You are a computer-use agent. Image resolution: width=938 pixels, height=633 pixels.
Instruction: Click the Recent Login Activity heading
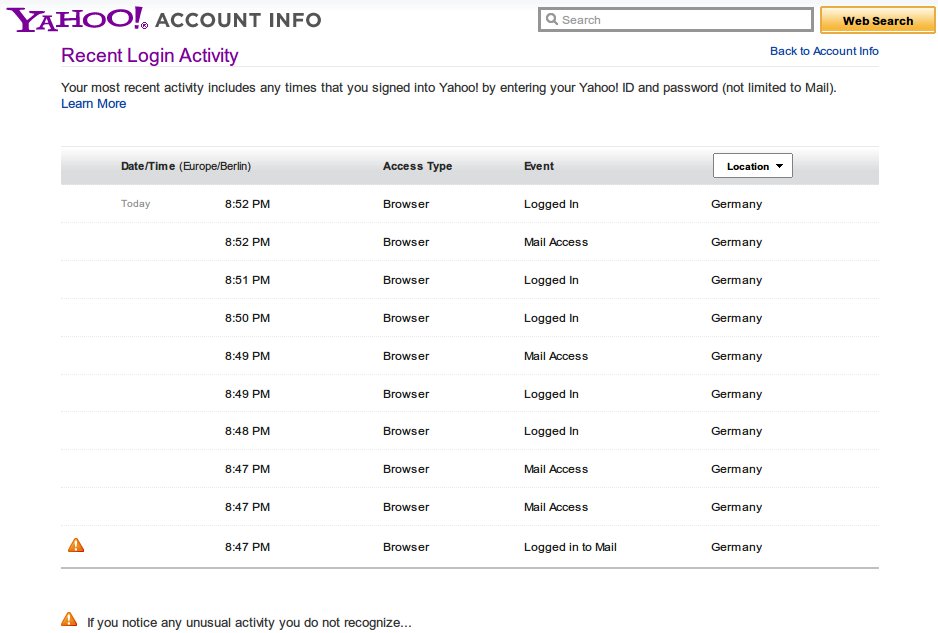click(150, 55)
